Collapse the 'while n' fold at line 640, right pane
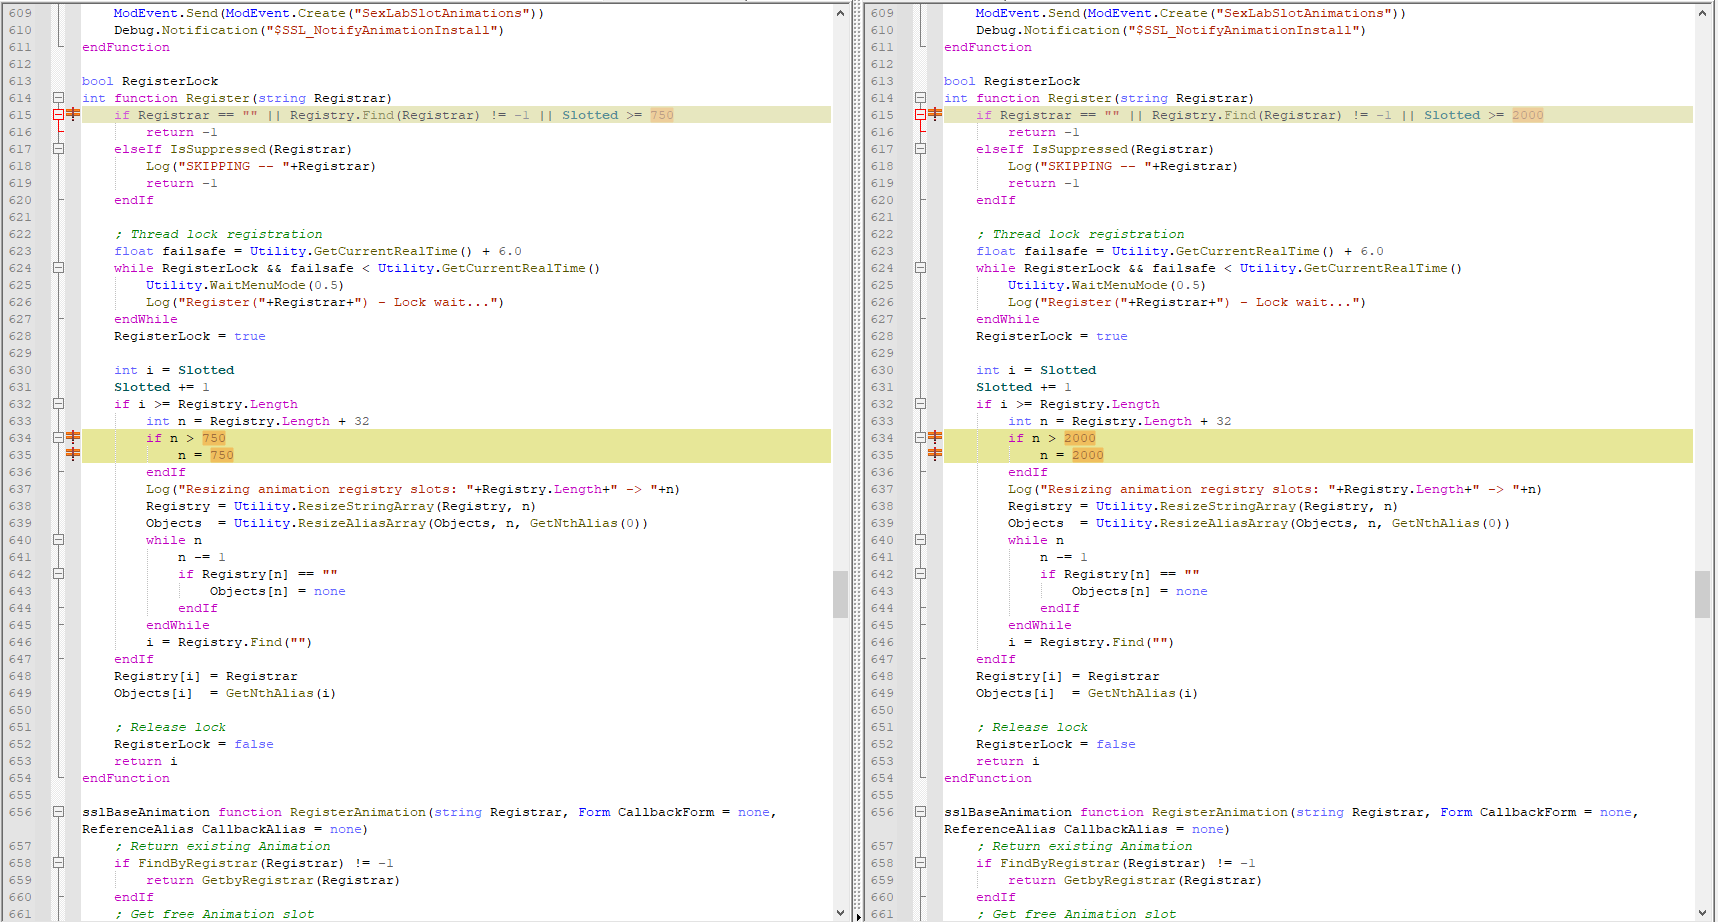The height and width of the screenshot is (922, 1718). click(x=920, y=540)
